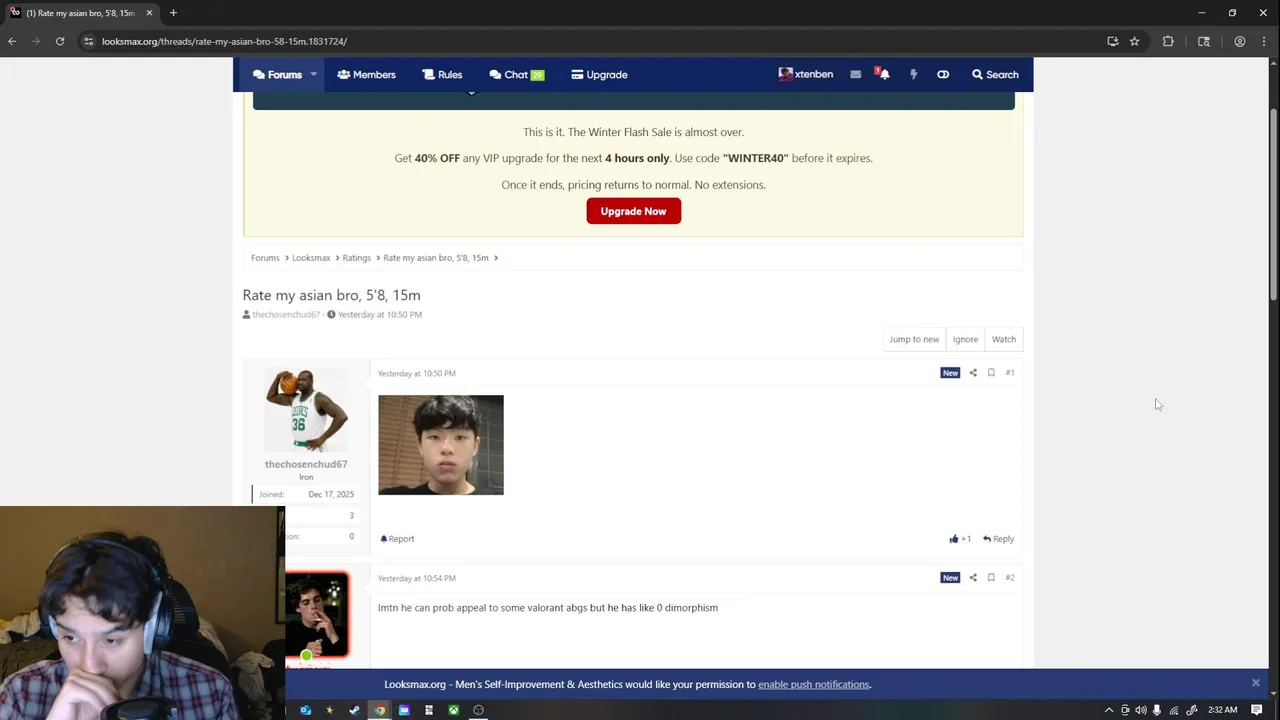Screen dimensions: 1280x720
Task: Click the magnifier-window icon in Chrome toolbar
Action: pos(1204,41)
